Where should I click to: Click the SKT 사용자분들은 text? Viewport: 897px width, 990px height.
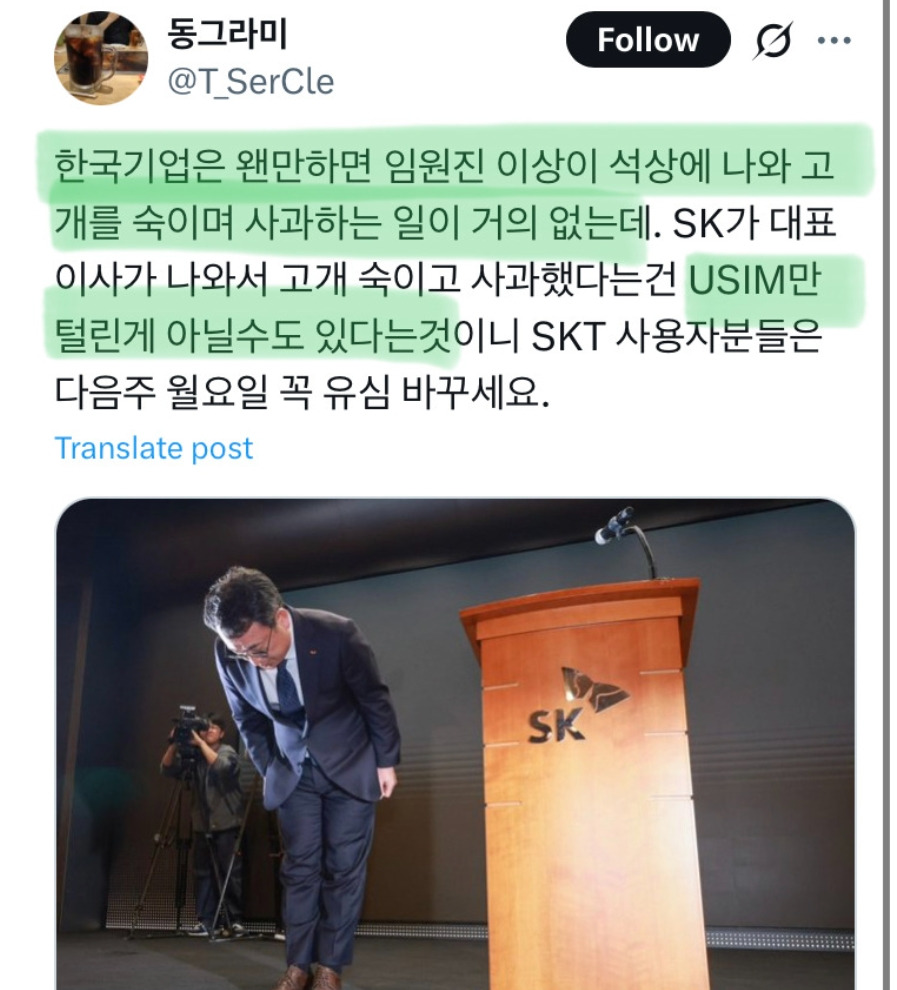(x=677, y=335)
